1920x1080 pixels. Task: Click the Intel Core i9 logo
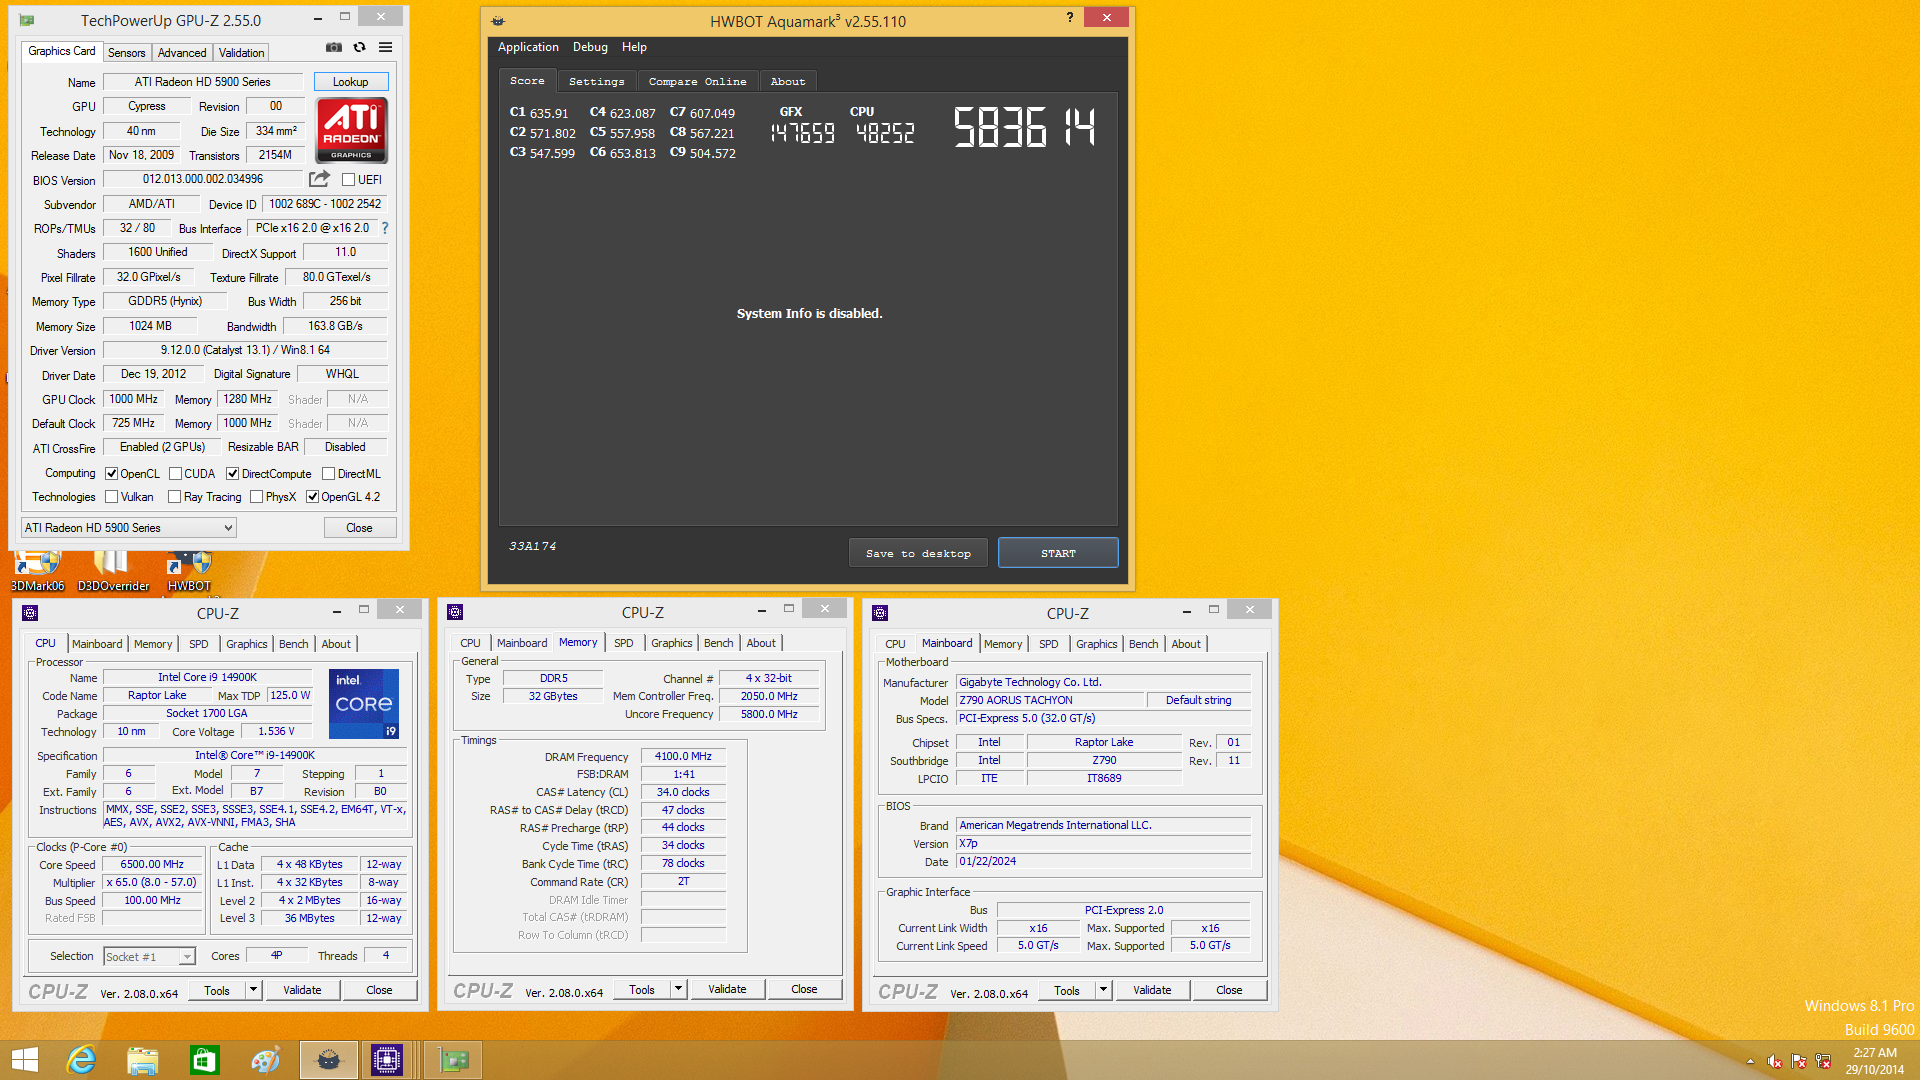[x=364, y=704]
